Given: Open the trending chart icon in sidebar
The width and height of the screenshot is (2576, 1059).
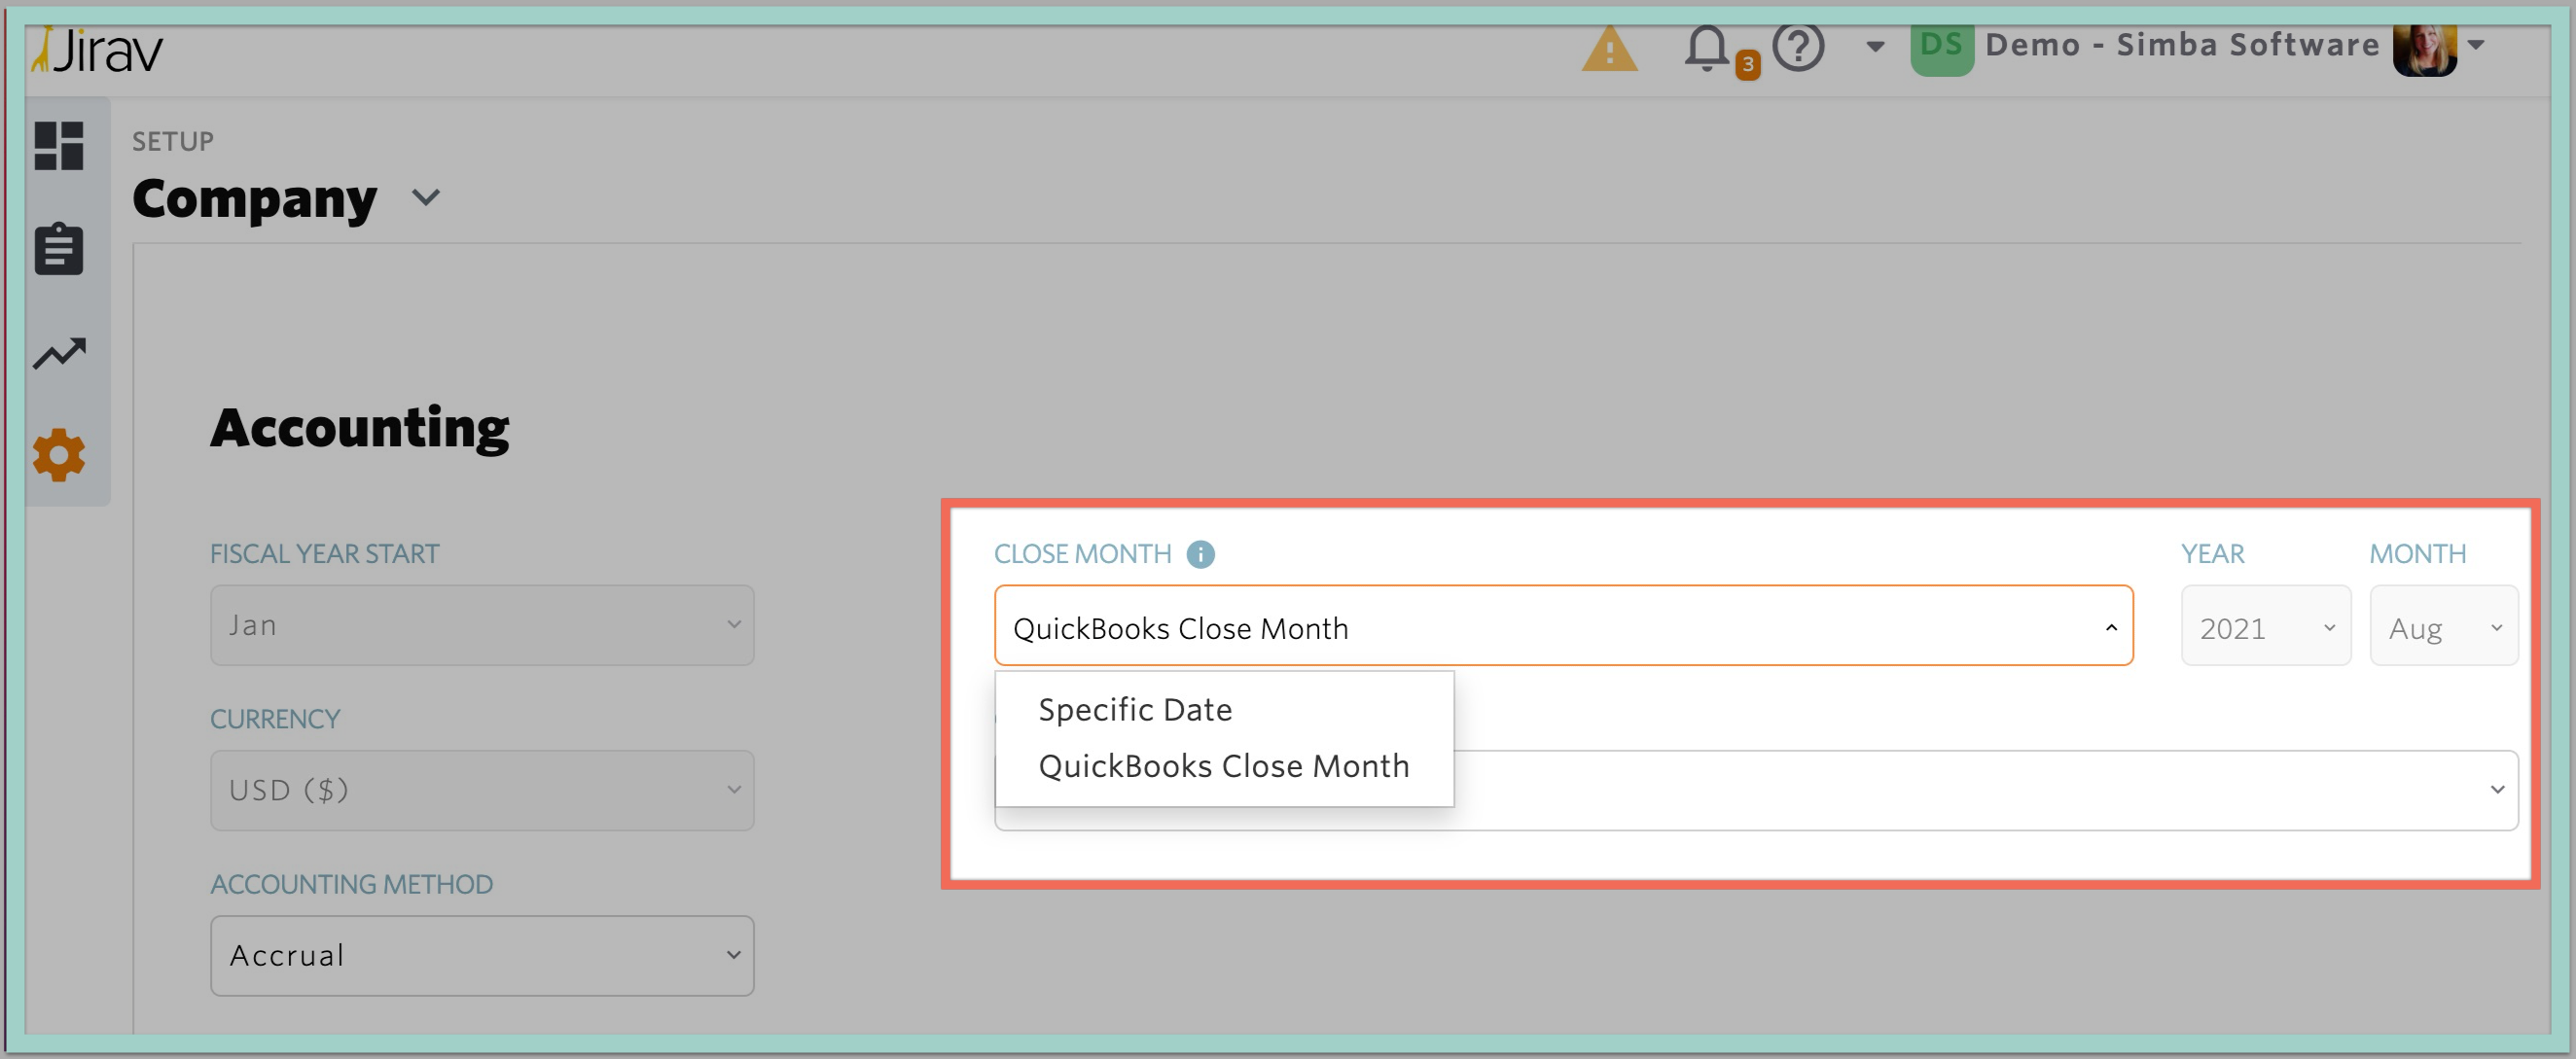Looking at the screenshot, I should tap(59, 353).
